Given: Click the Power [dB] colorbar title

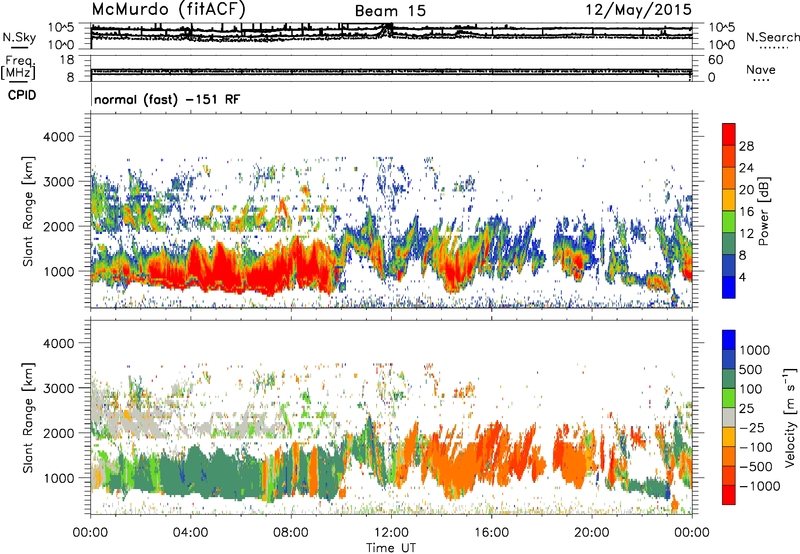Looking at the screenshot, I should coord(764,211).
